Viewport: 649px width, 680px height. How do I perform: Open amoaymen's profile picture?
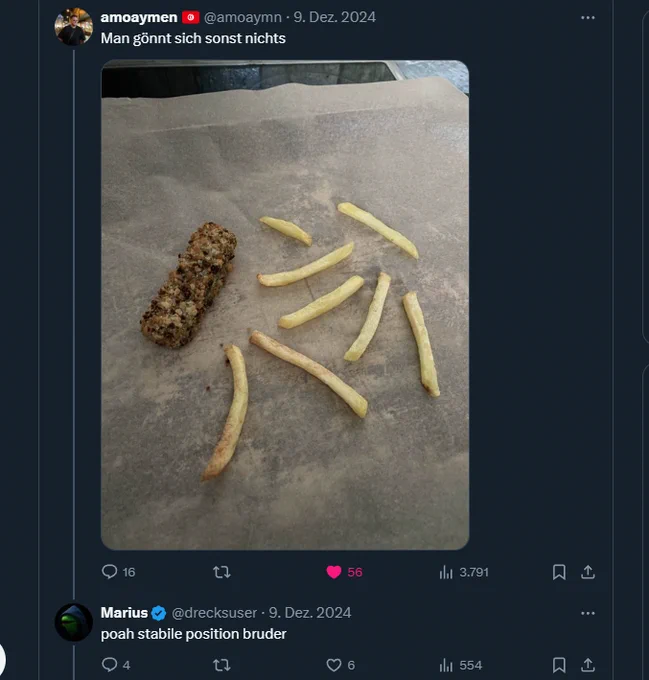(x=73, y=26)
